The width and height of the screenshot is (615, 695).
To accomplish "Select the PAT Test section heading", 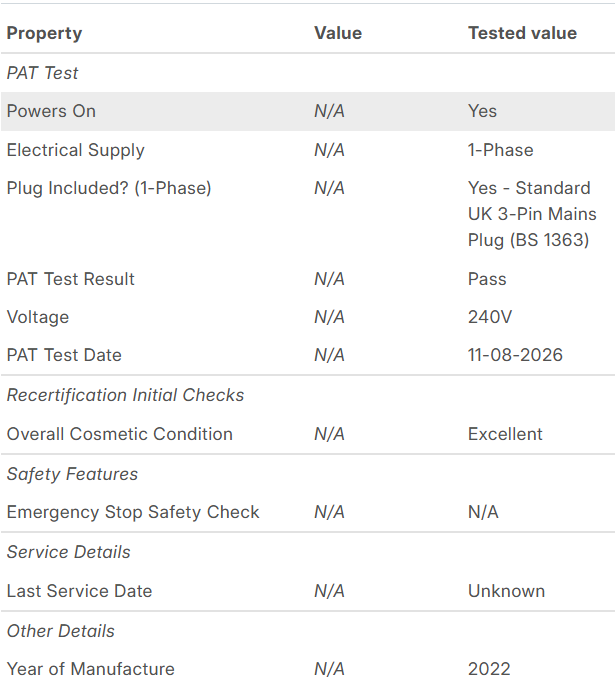I will coord(43,73).
